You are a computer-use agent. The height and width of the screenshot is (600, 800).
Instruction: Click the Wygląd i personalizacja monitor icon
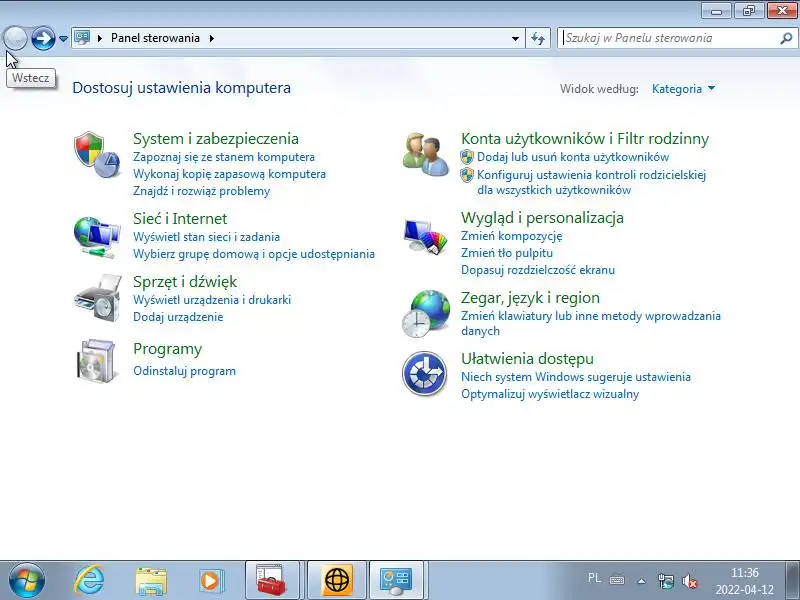click(426, 236)
